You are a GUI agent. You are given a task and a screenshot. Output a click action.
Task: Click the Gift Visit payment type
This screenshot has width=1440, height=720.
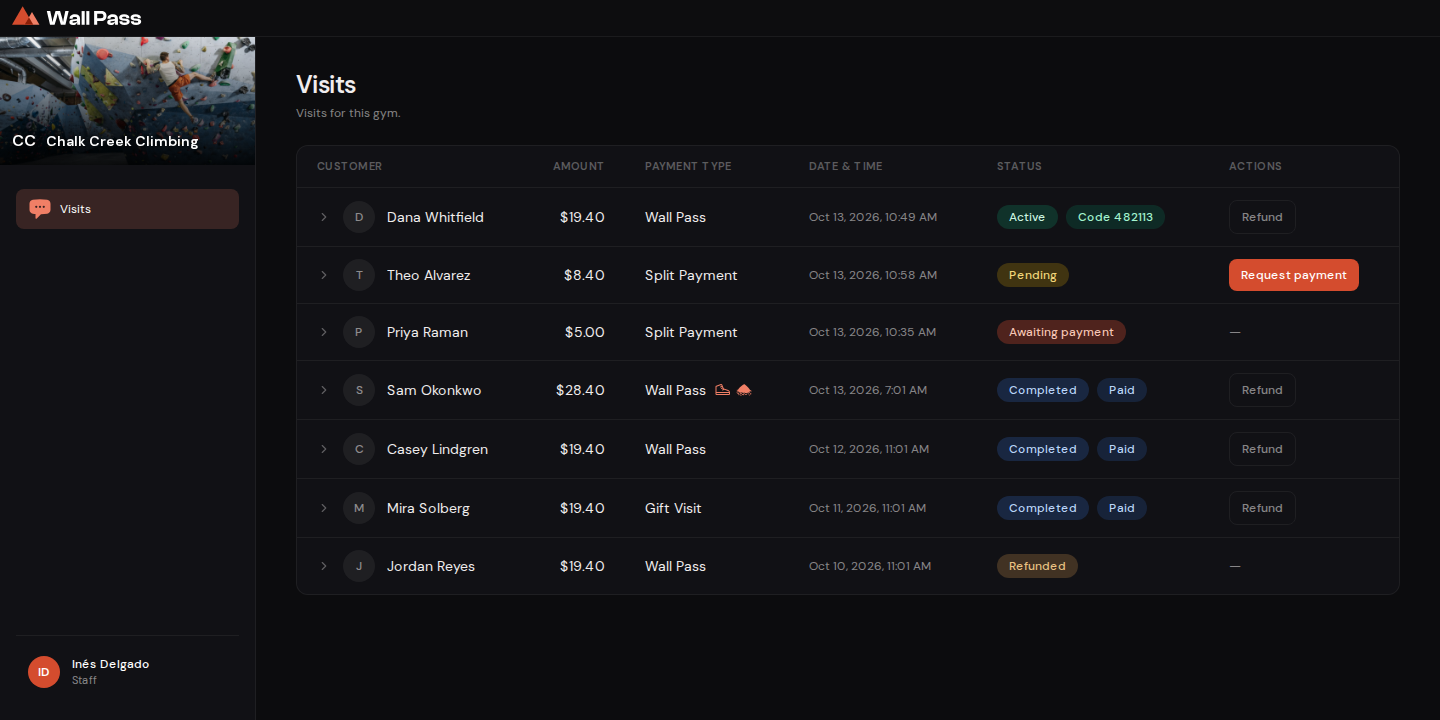point(673,508)
